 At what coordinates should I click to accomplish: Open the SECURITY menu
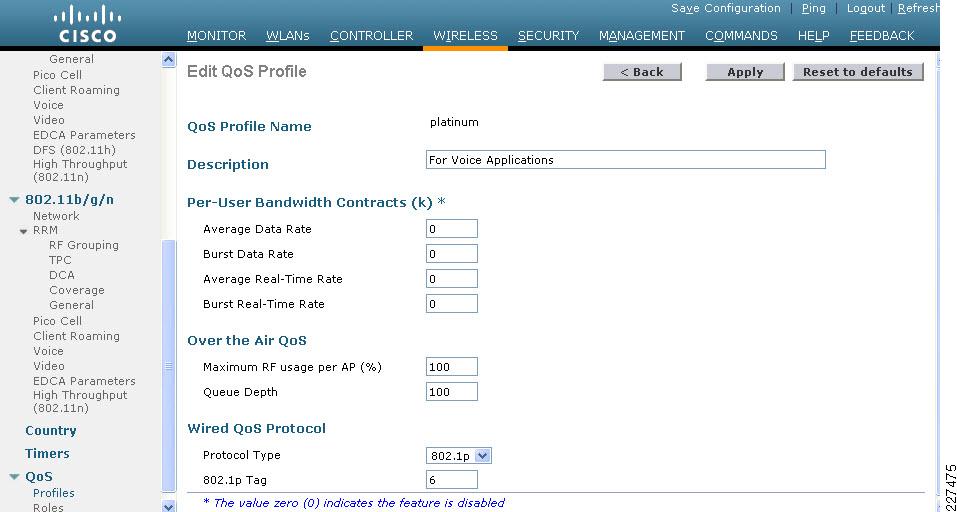[548, 36]
